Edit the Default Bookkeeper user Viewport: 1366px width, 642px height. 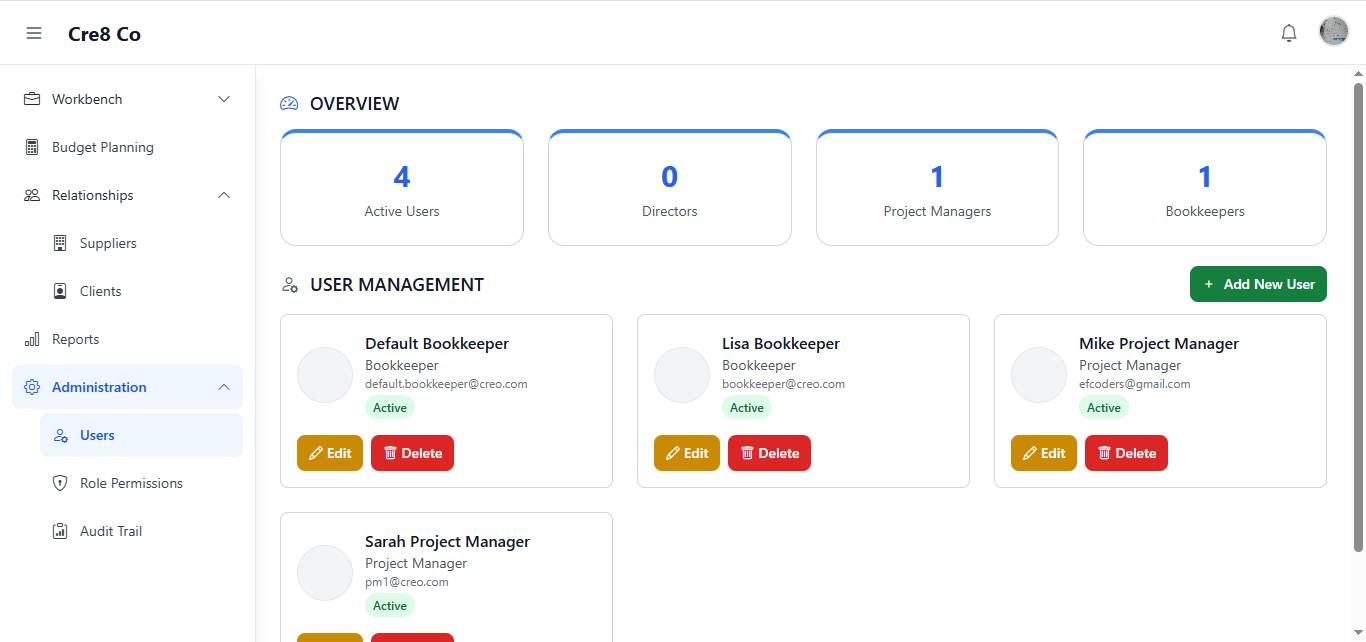(330, 453)
